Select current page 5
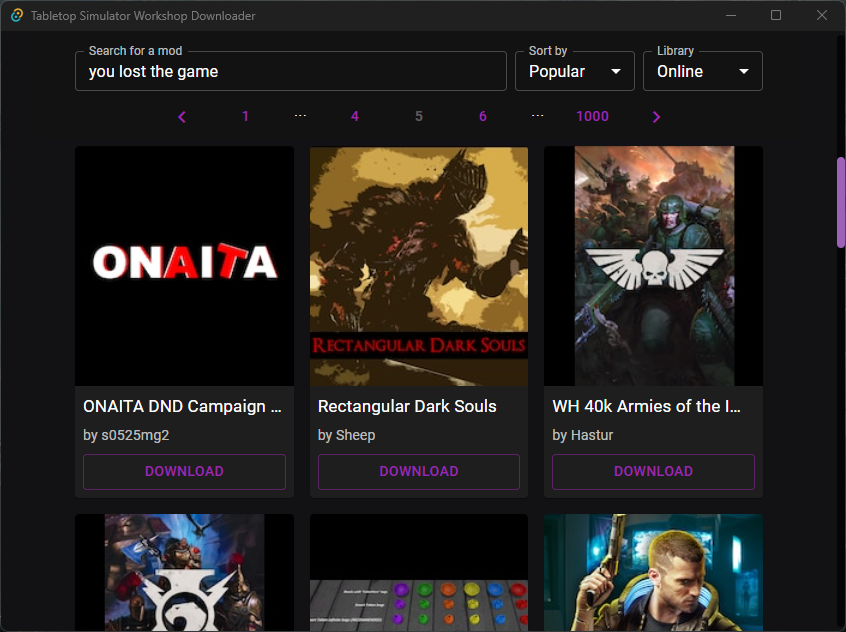Screen dimensions: 846x632 (419, 116)
